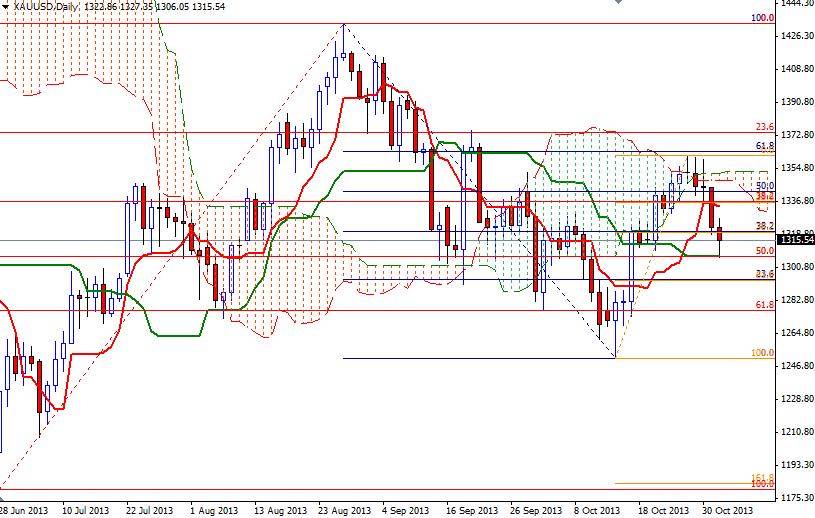Click the orange 161.8 Fibonacci extension label
The height and width of the screenshot is (518, 815).
point(763,477)
